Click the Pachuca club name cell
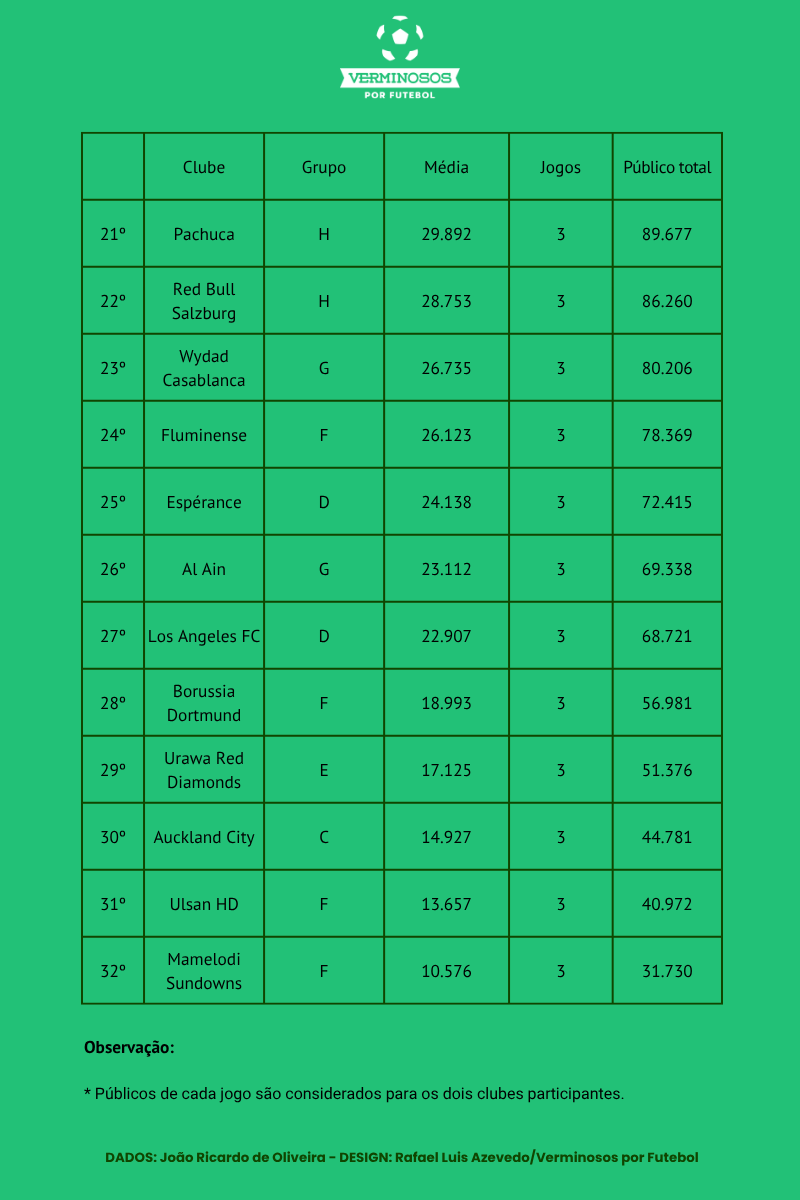This screenshot has width=800, height=1200. [204, 234]
